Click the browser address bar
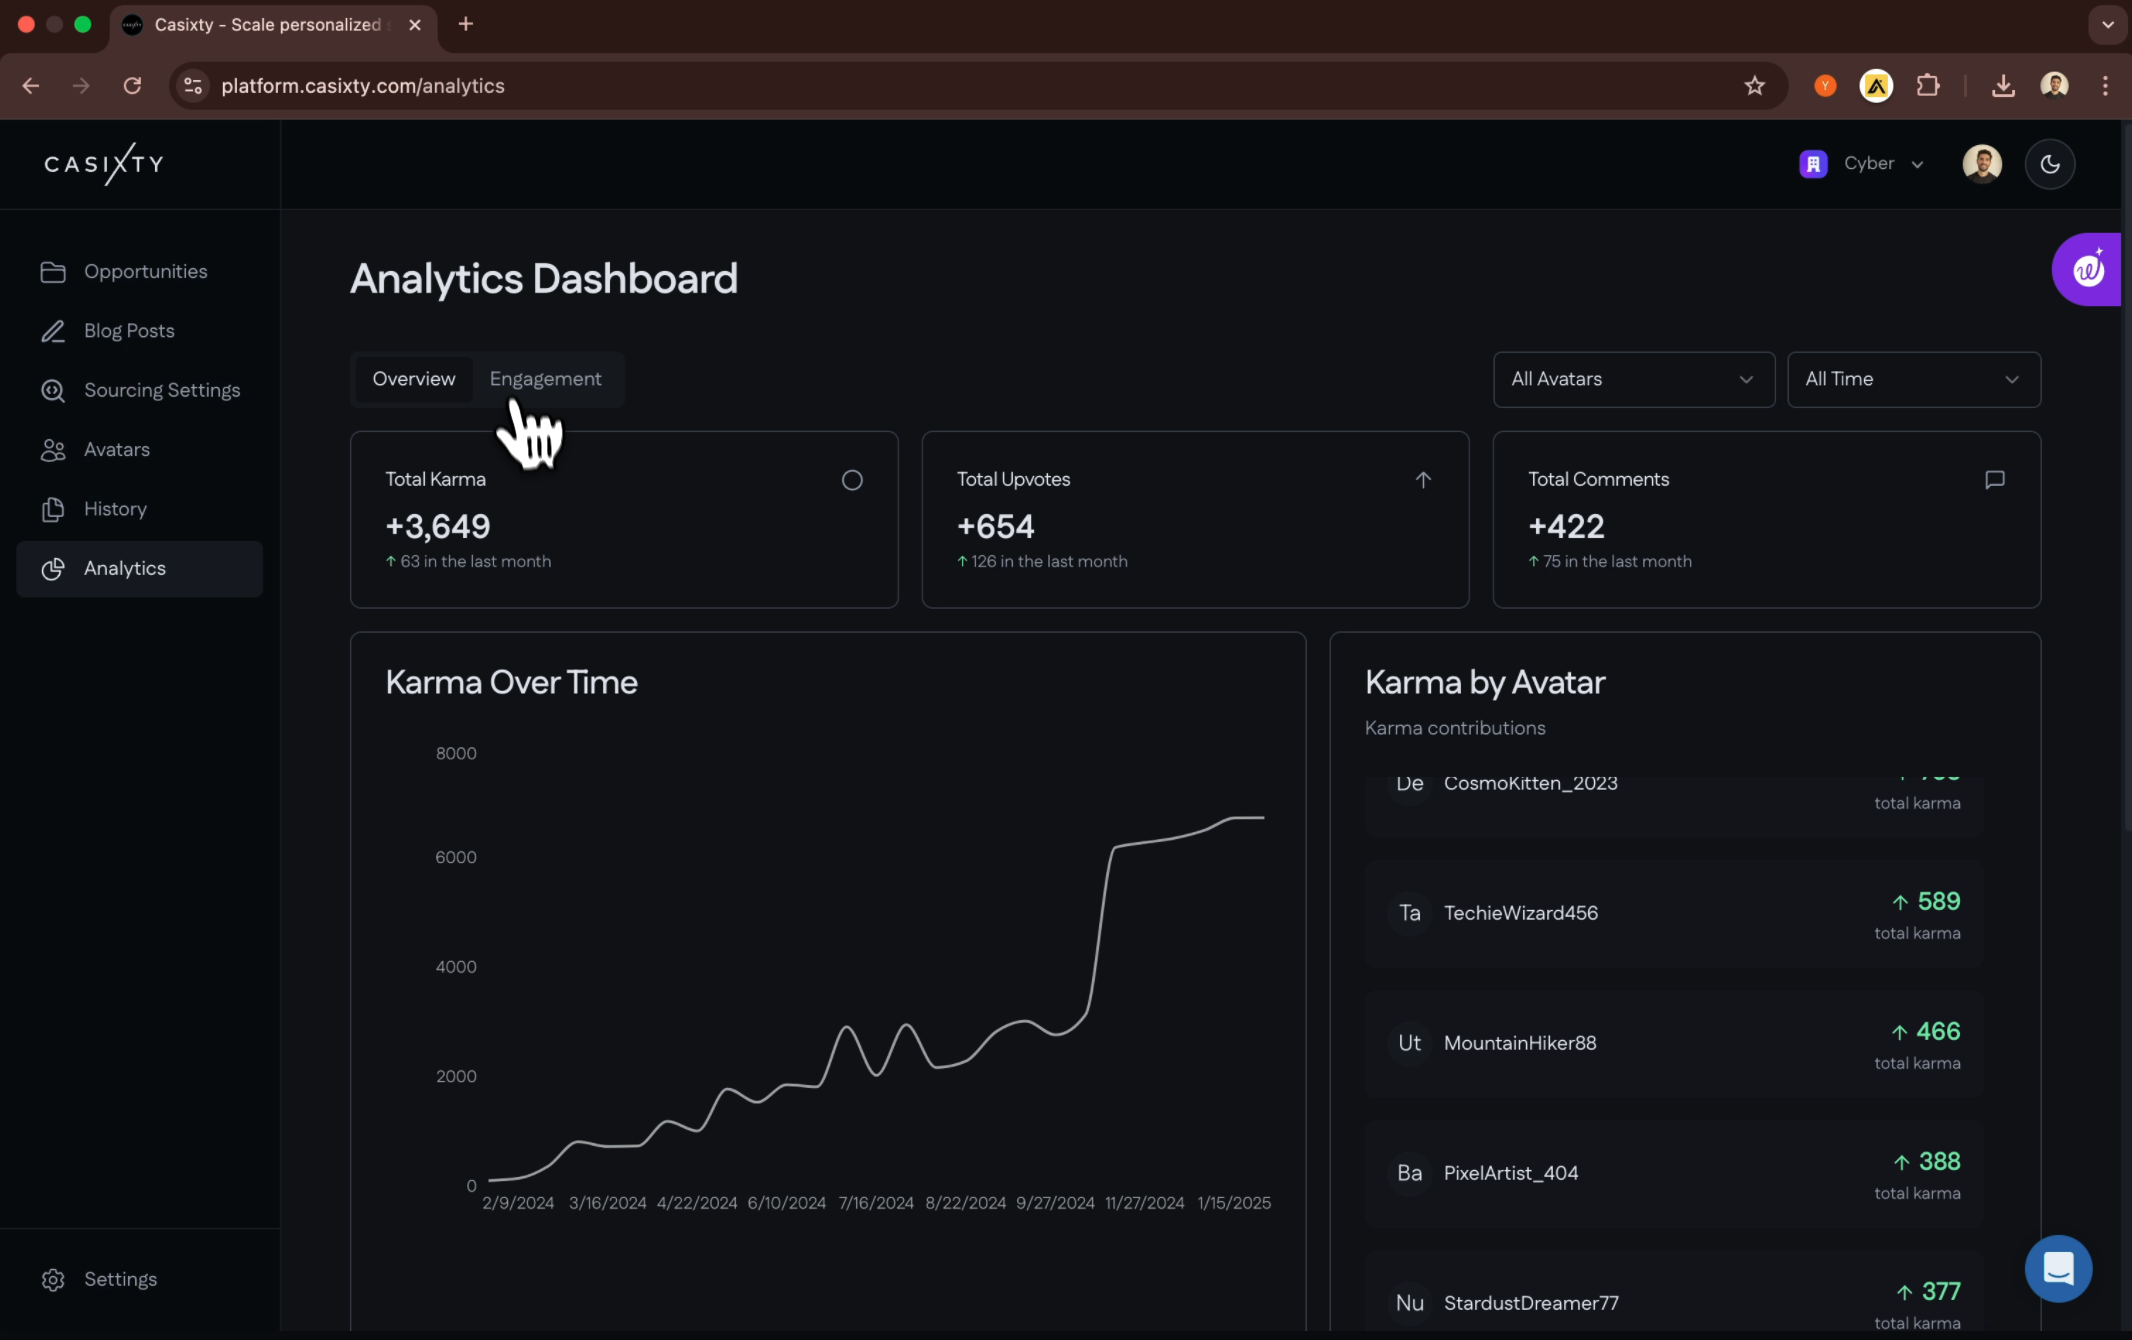This screenshot has height=1340, width=2132. coord(900,86)
